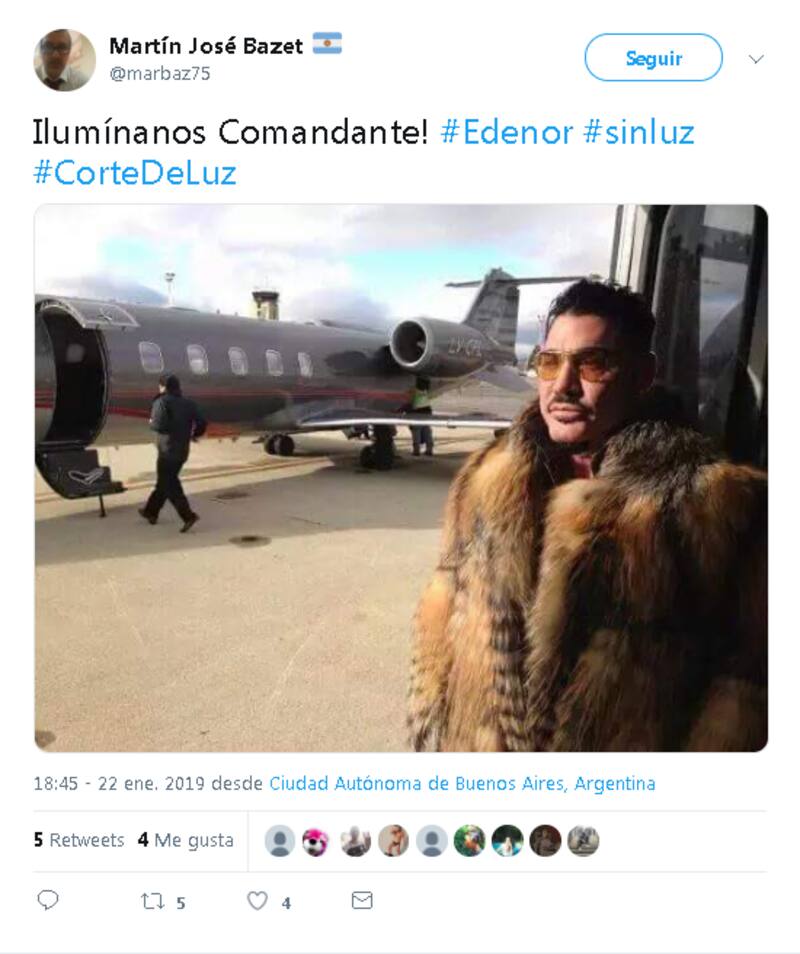Viewport: 800px width, 954px height.
Task: View the 4 Me gusta list
Action: 186,840
